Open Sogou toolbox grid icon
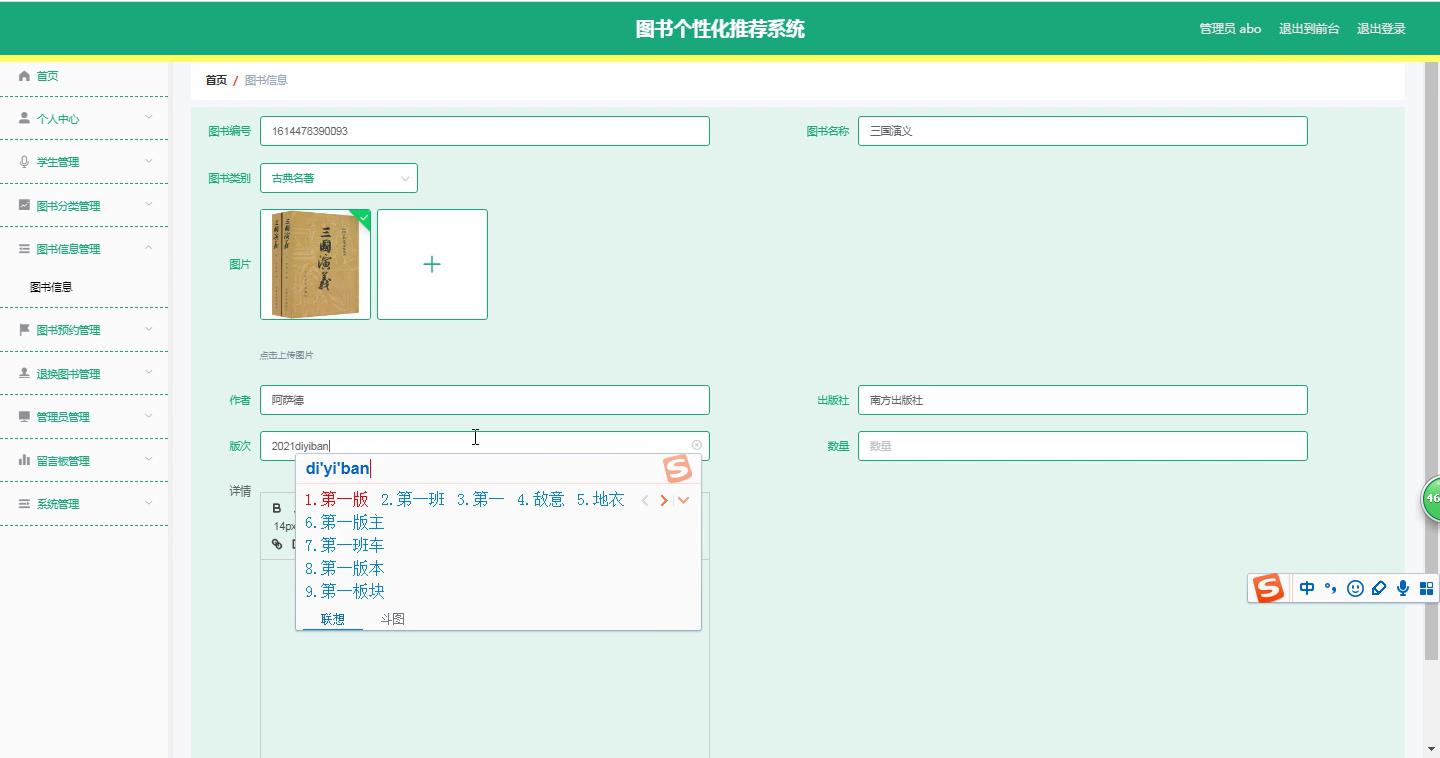The image size is (1440, 758). pyautogui.click(x=1427, y=588)
